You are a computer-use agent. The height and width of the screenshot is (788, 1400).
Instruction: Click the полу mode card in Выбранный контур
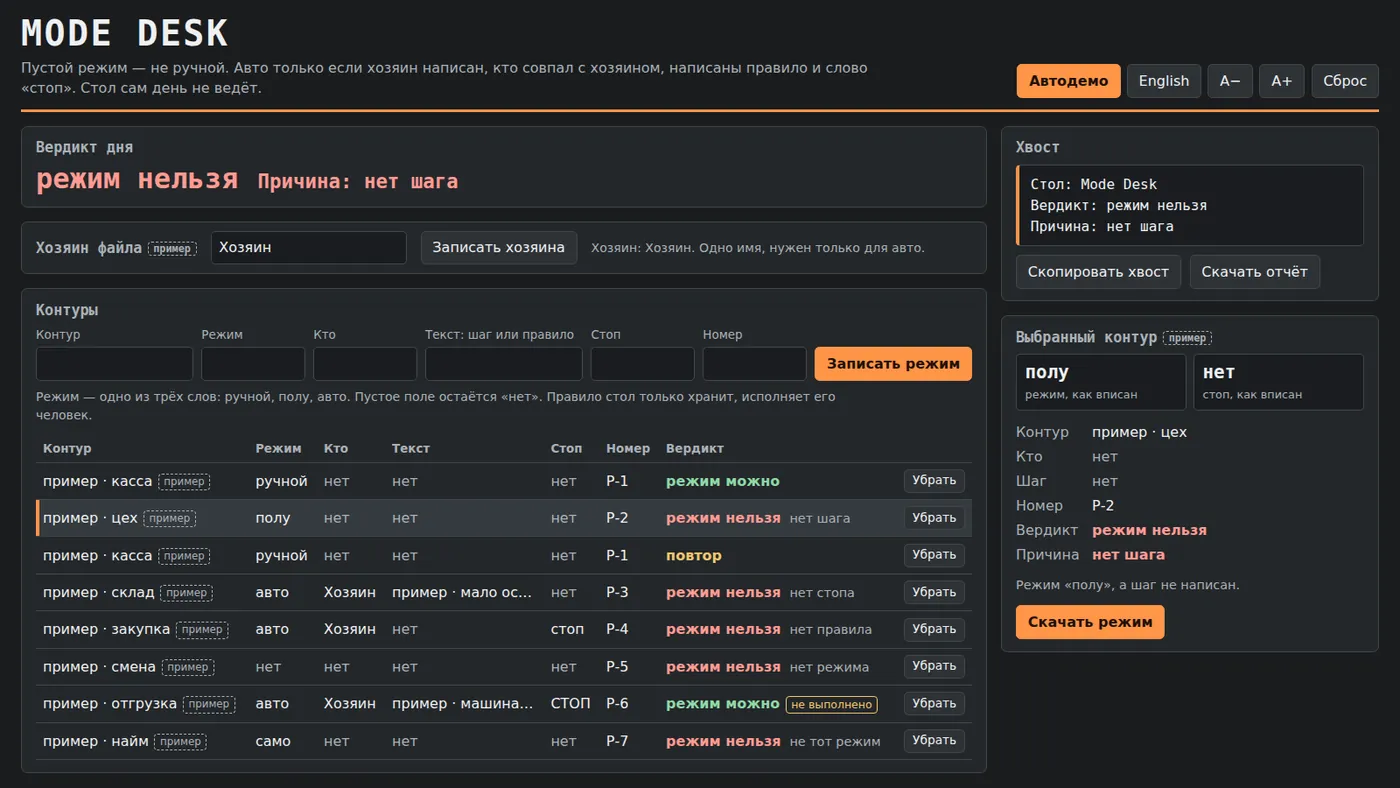click(x=1101, y=382)
